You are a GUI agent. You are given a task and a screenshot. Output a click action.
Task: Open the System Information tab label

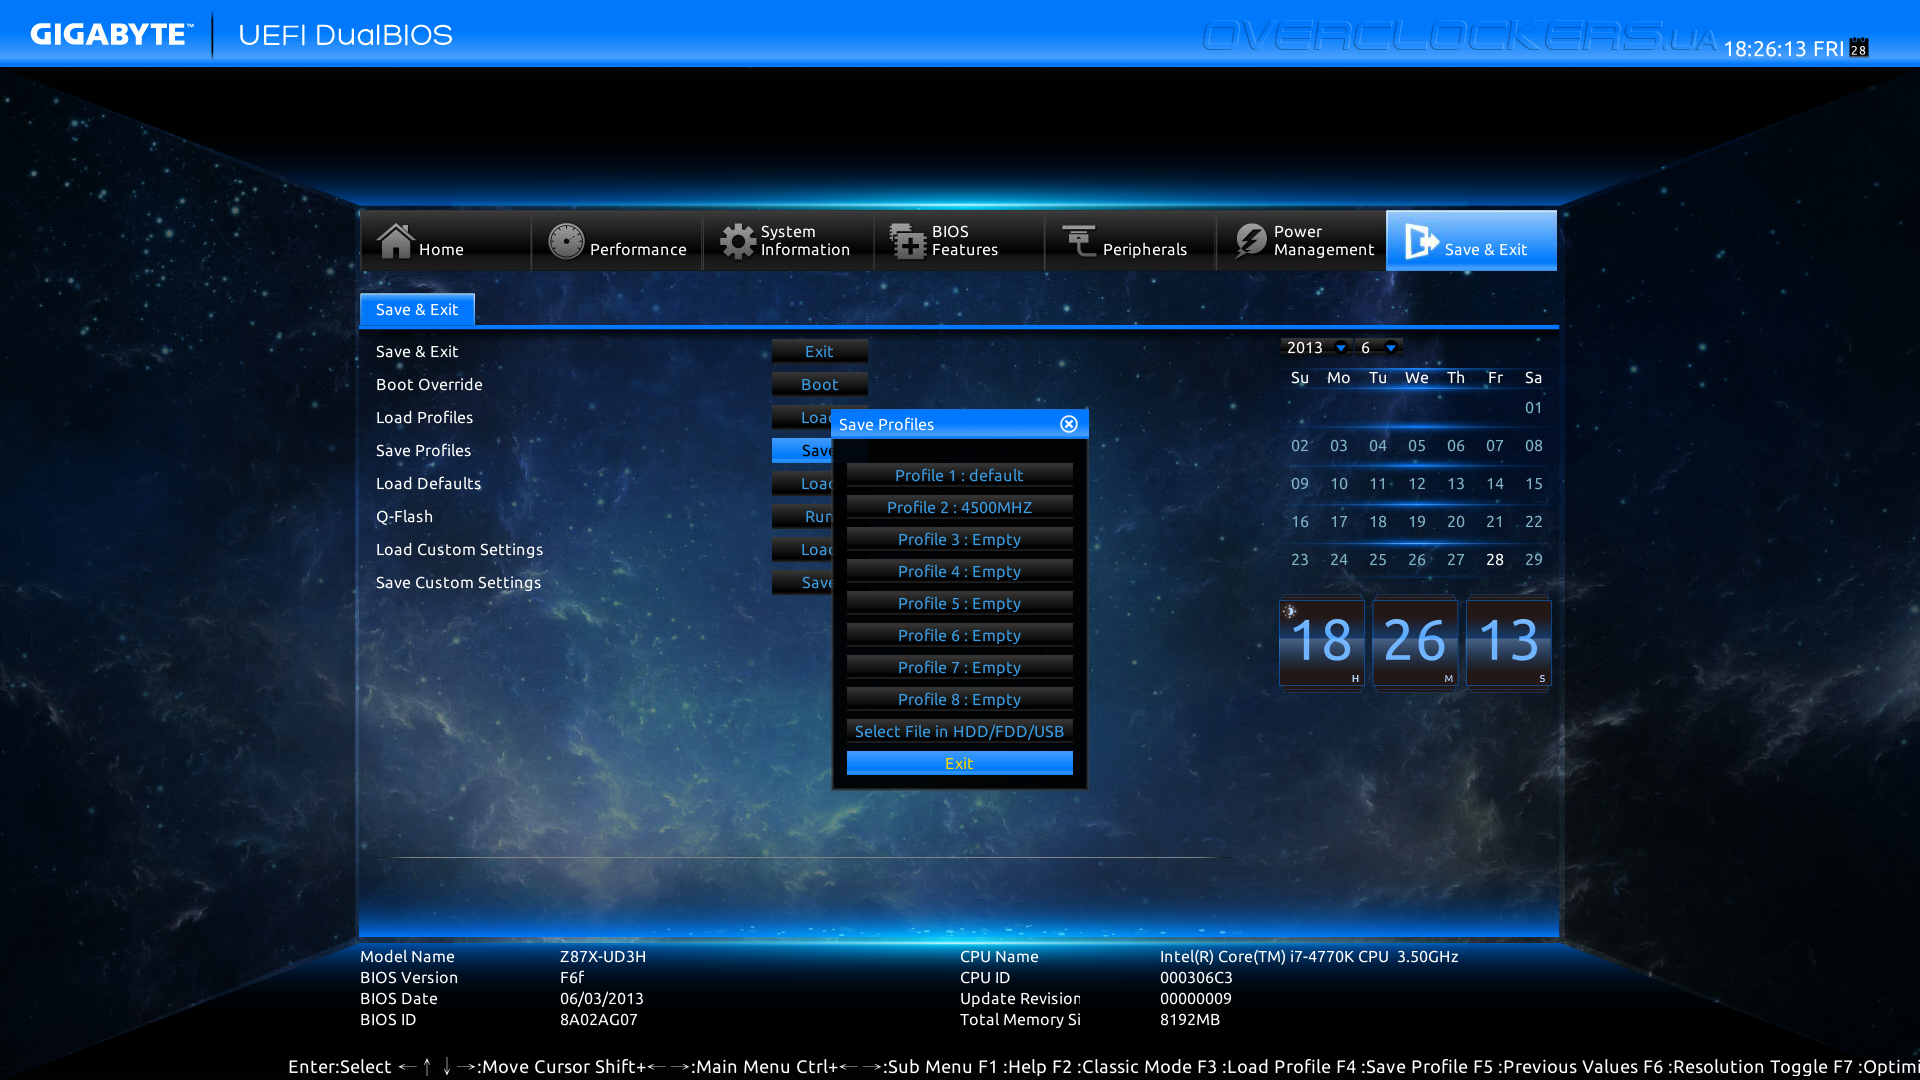point(805,241)
